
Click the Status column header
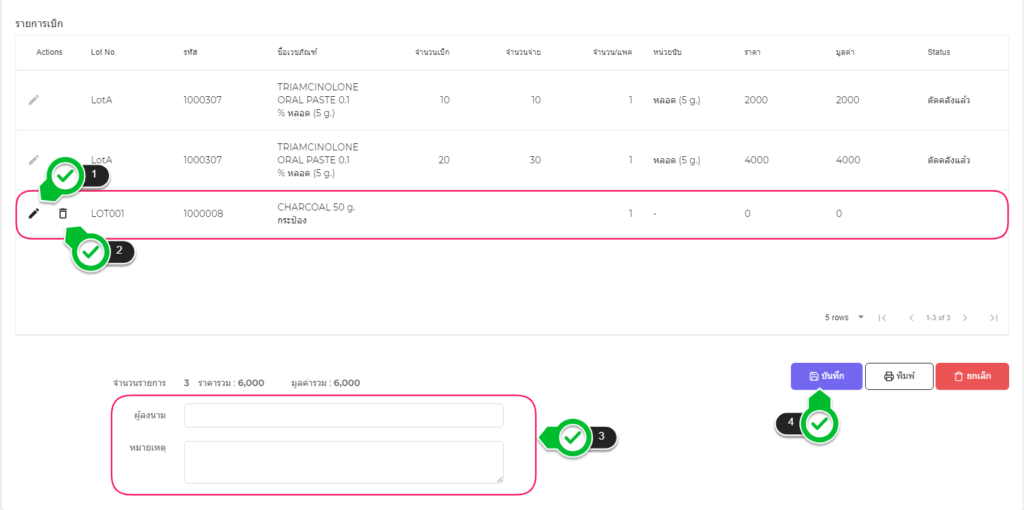pyautogui.click(x=938, y=52)
